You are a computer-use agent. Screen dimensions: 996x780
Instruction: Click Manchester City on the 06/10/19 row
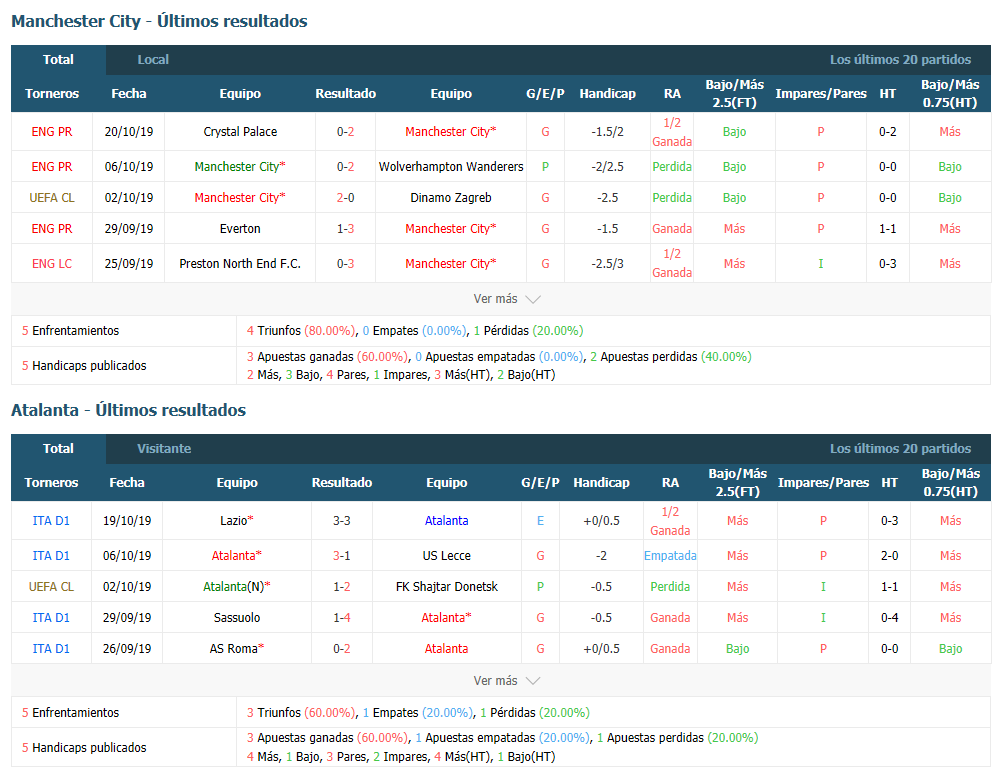[x=240, y=166]
